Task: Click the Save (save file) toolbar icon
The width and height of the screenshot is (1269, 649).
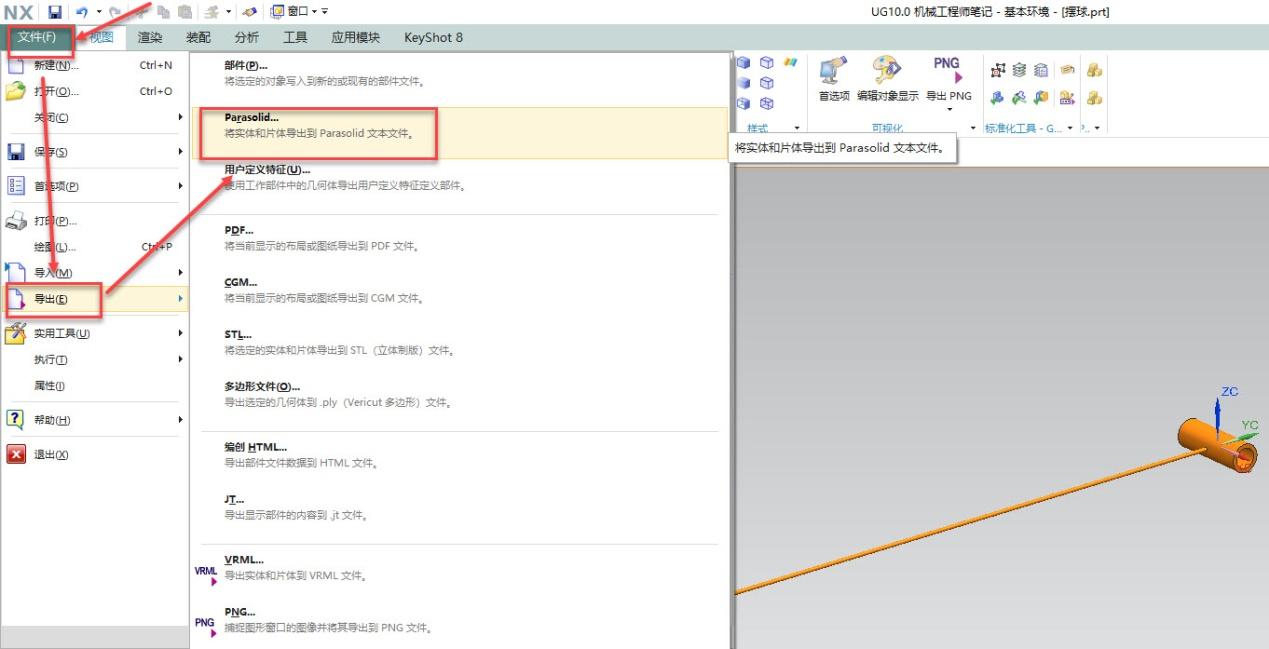Action: click(x=56, y=11)
